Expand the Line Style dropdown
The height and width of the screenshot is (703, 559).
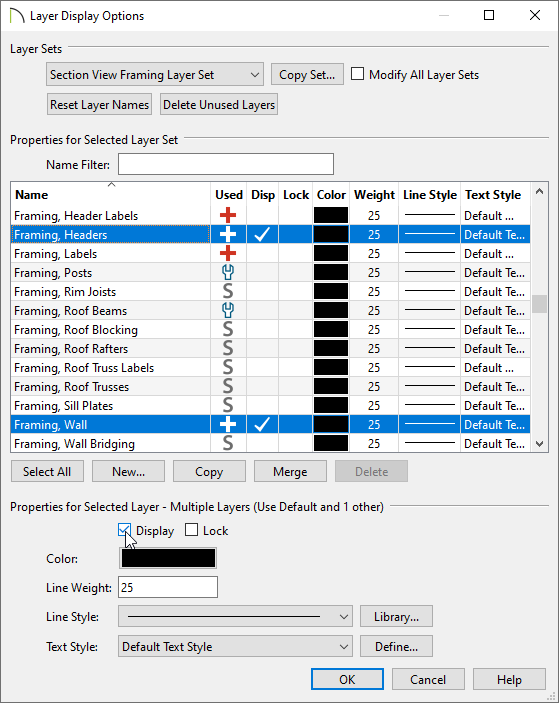point(235,616)
